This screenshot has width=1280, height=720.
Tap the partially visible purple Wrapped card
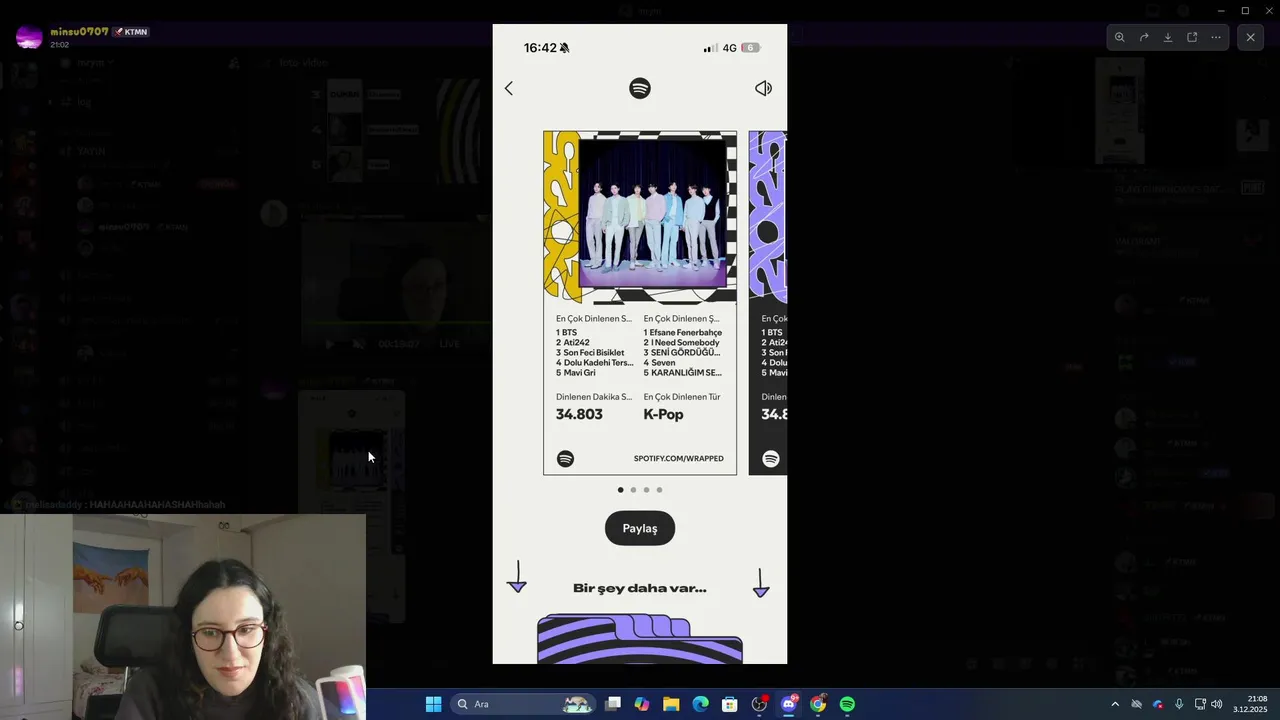[x=768, y=303]
